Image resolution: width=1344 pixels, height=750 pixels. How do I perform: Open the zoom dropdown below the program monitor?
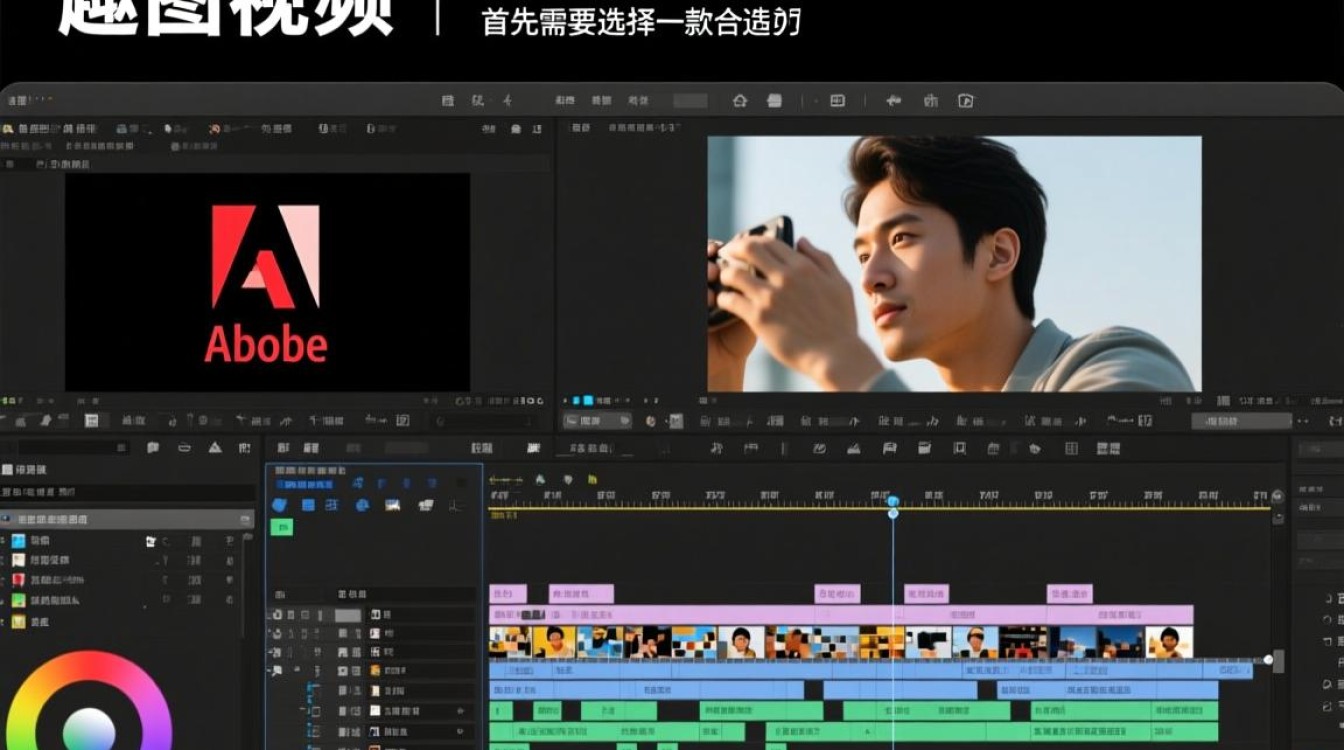[597, 421]
